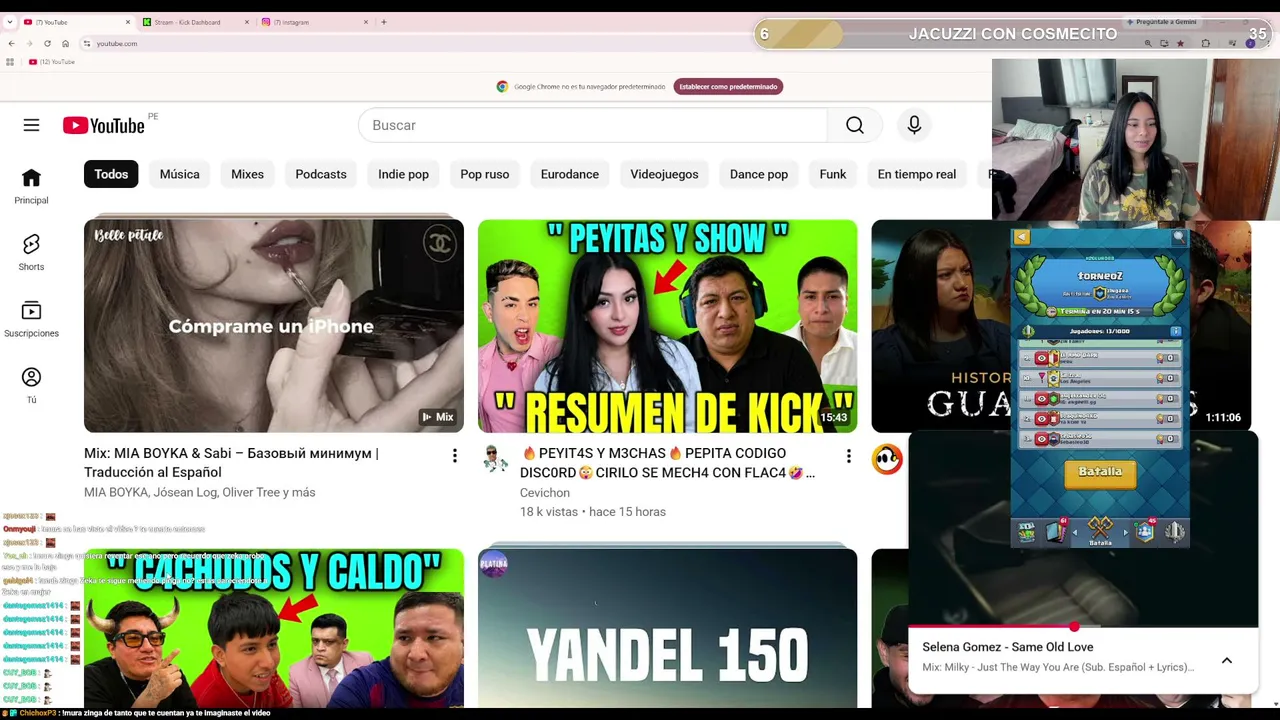Open the Tú profile section
This screenshot has width=1280, height=720.
coord(31,385)
